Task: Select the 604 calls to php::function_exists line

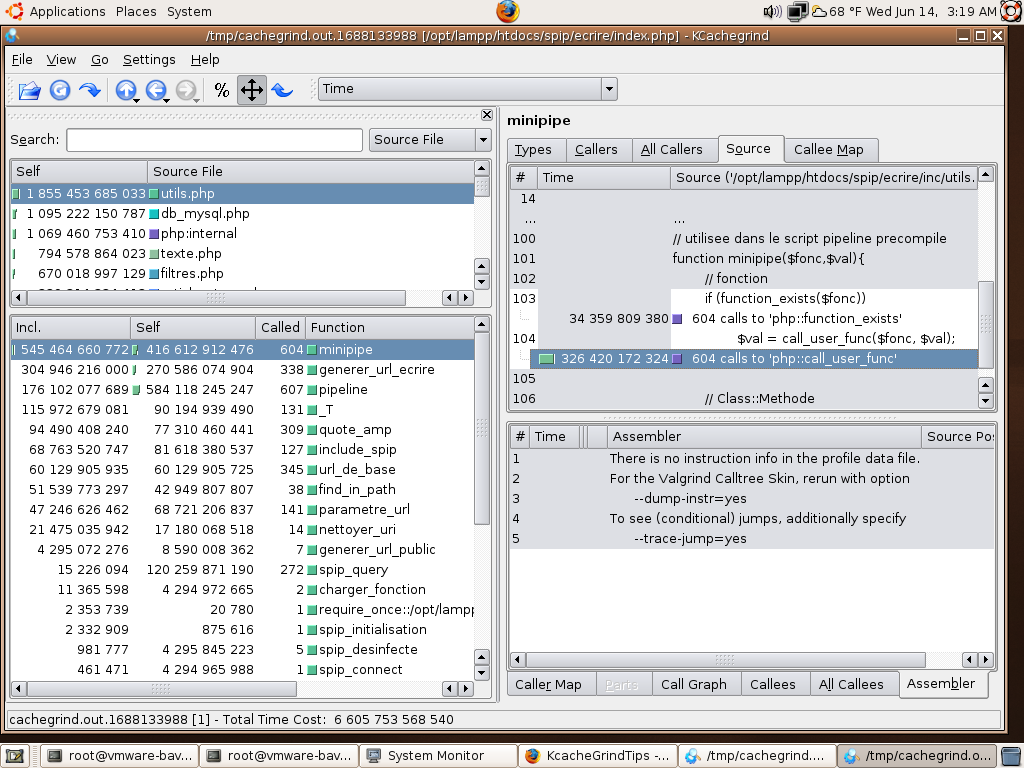Action: [x=744, y=319]
